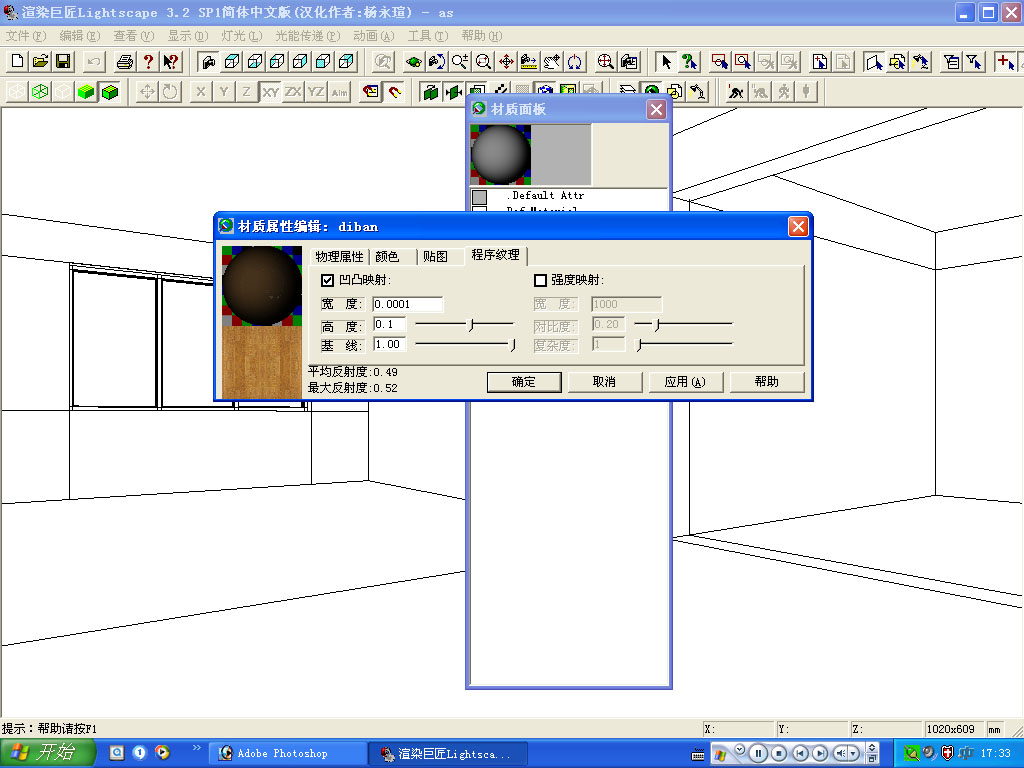Click the red magnet snap icon
The image size is (1024, 768).
click(395, 92)
